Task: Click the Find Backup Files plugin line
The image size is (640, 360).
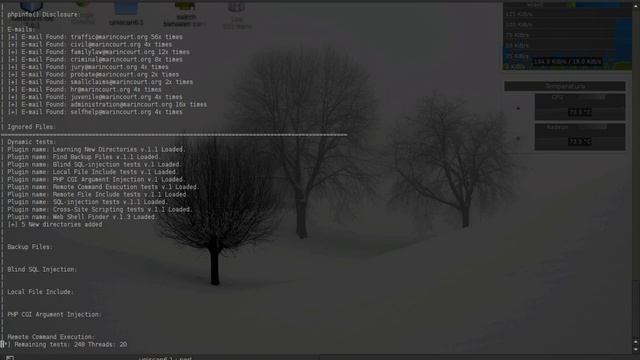Action: [84, 157]
